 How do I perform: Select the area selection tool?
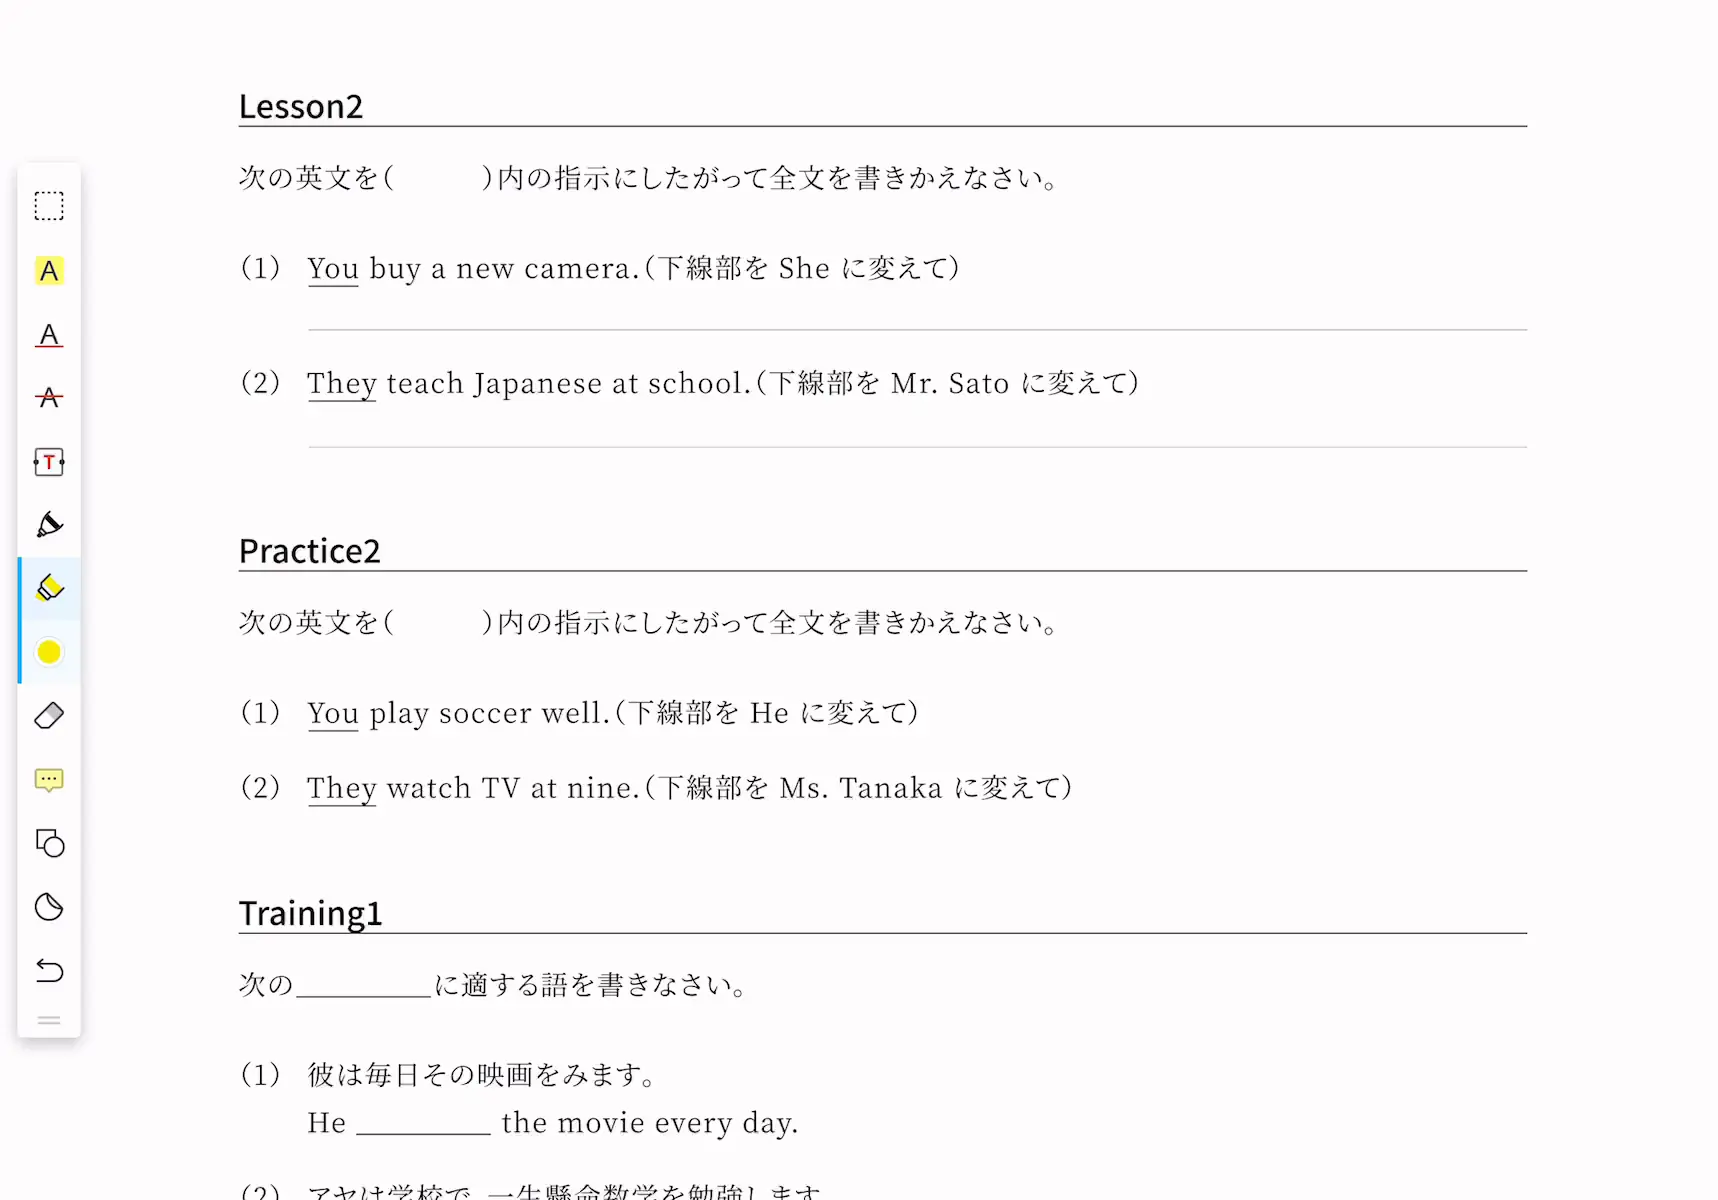click(49, 206)
